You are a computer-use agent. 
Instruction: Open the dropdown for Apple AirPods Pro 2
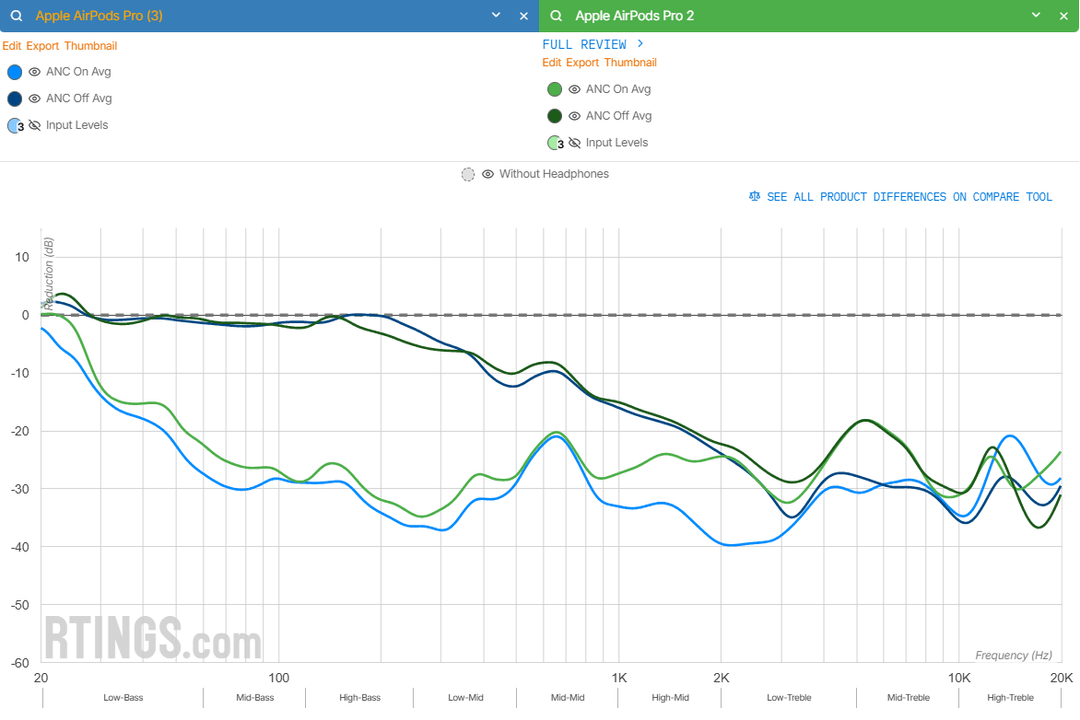pos(1035,15)
